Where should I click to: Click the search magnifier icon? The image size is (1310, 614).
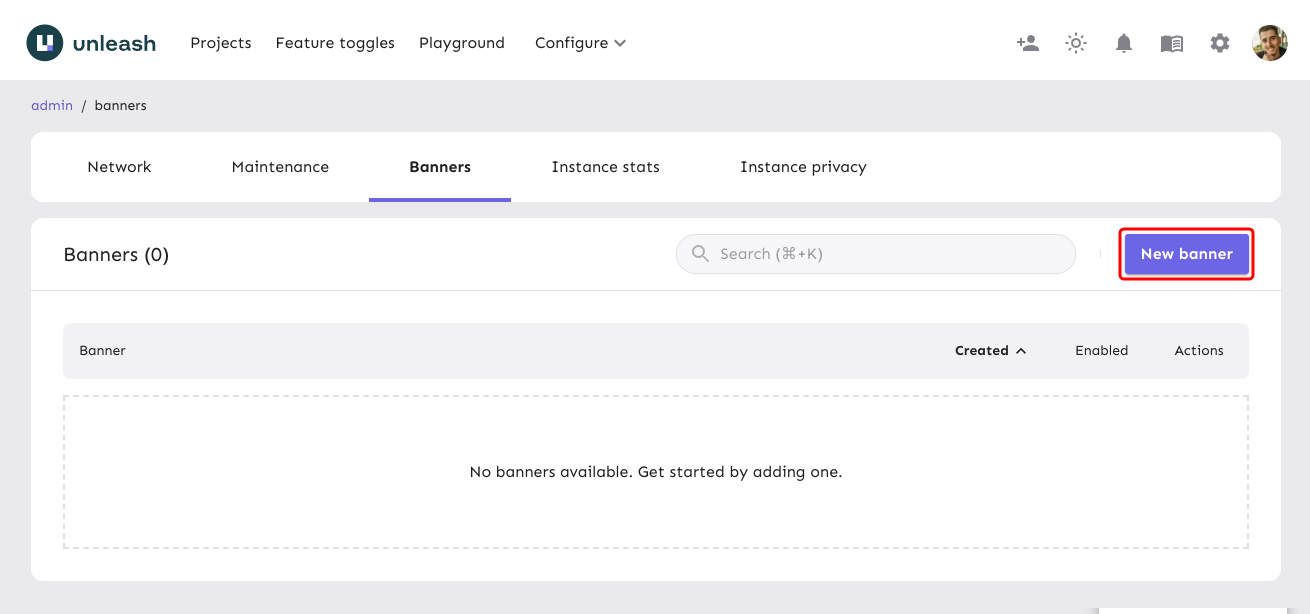coord(700,254)
